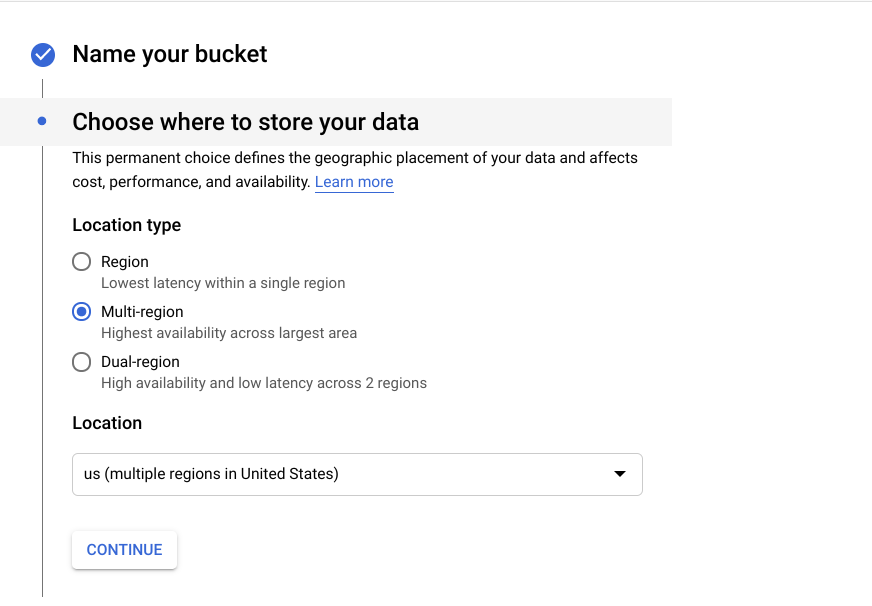This screenshot has width=872, height=606.
Task: Click the blue dot beside current step
Action: (x=42, y=120)
